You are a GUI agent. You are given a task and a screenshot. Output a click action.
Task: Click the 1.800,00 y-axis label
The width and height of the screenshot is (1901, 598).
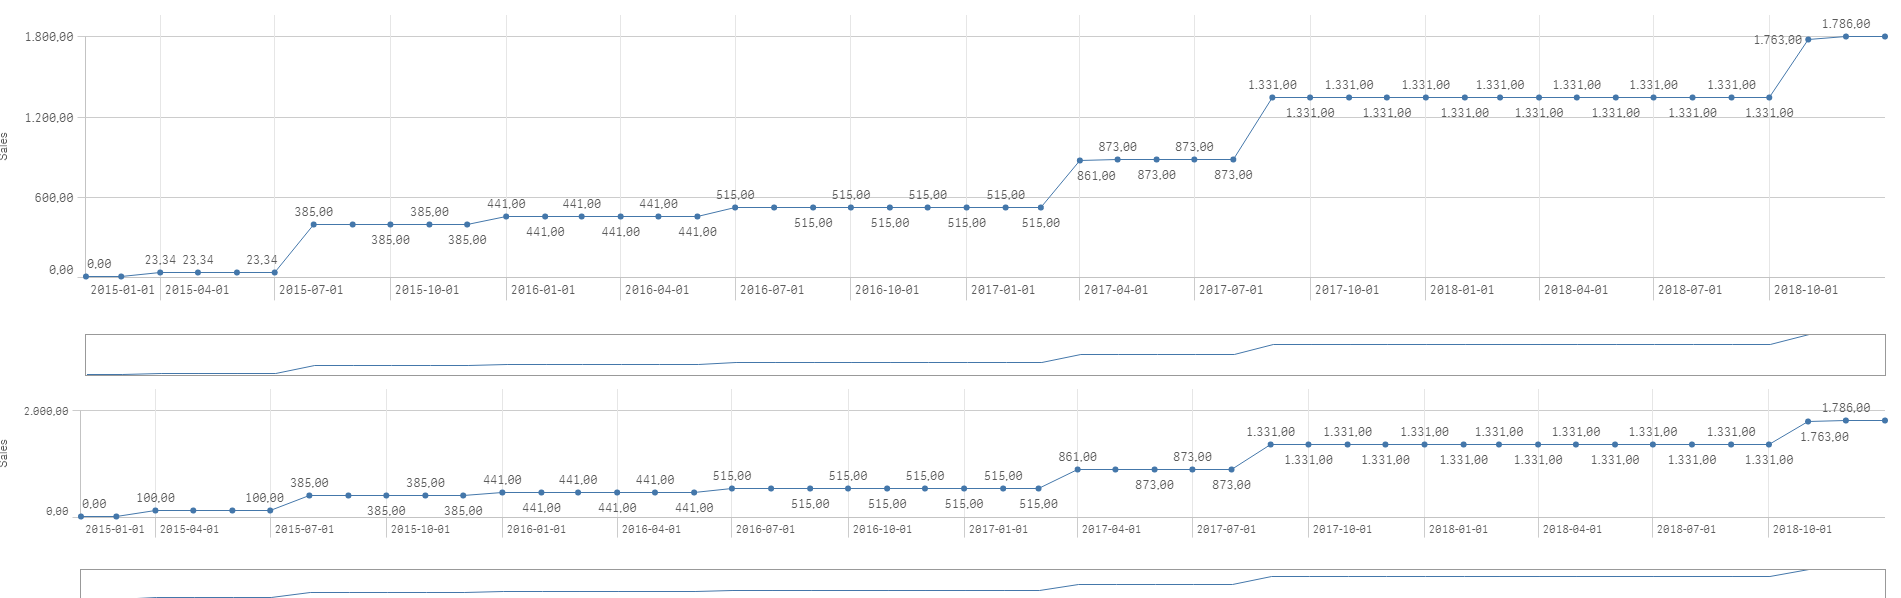click(49, 37)
